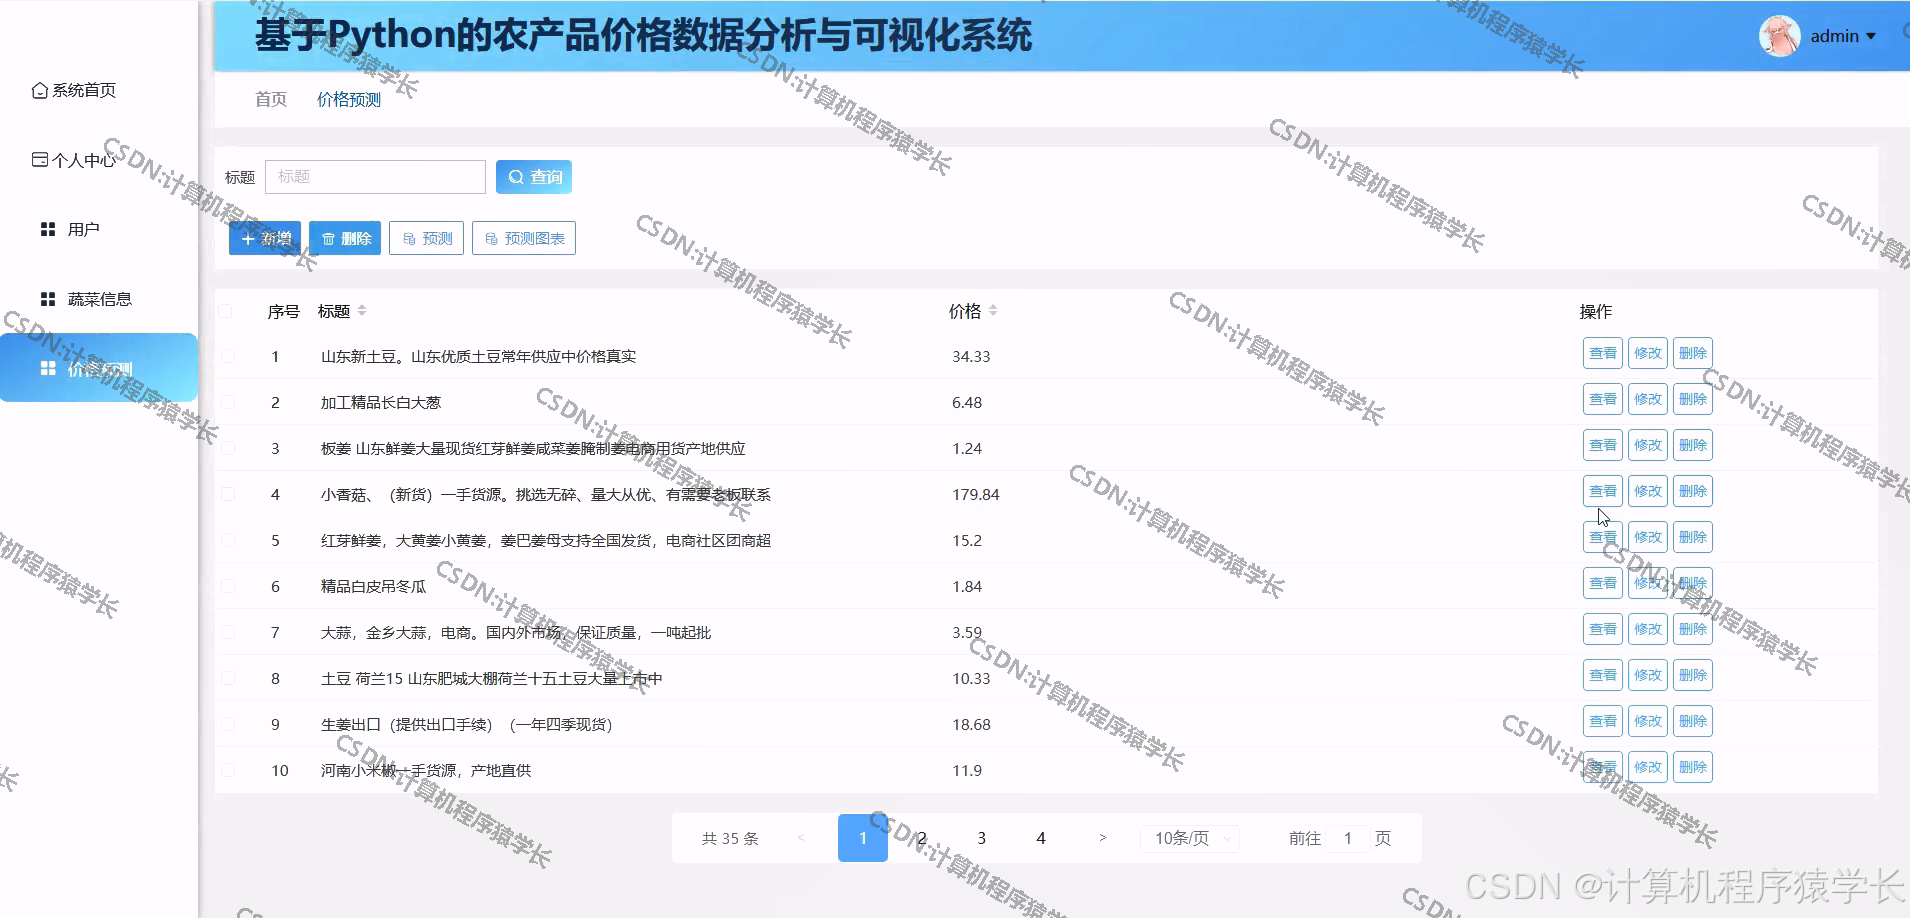
Task: Check the row 2 checkbox for 加工精品长白大葱
Action: pos(228,402)
